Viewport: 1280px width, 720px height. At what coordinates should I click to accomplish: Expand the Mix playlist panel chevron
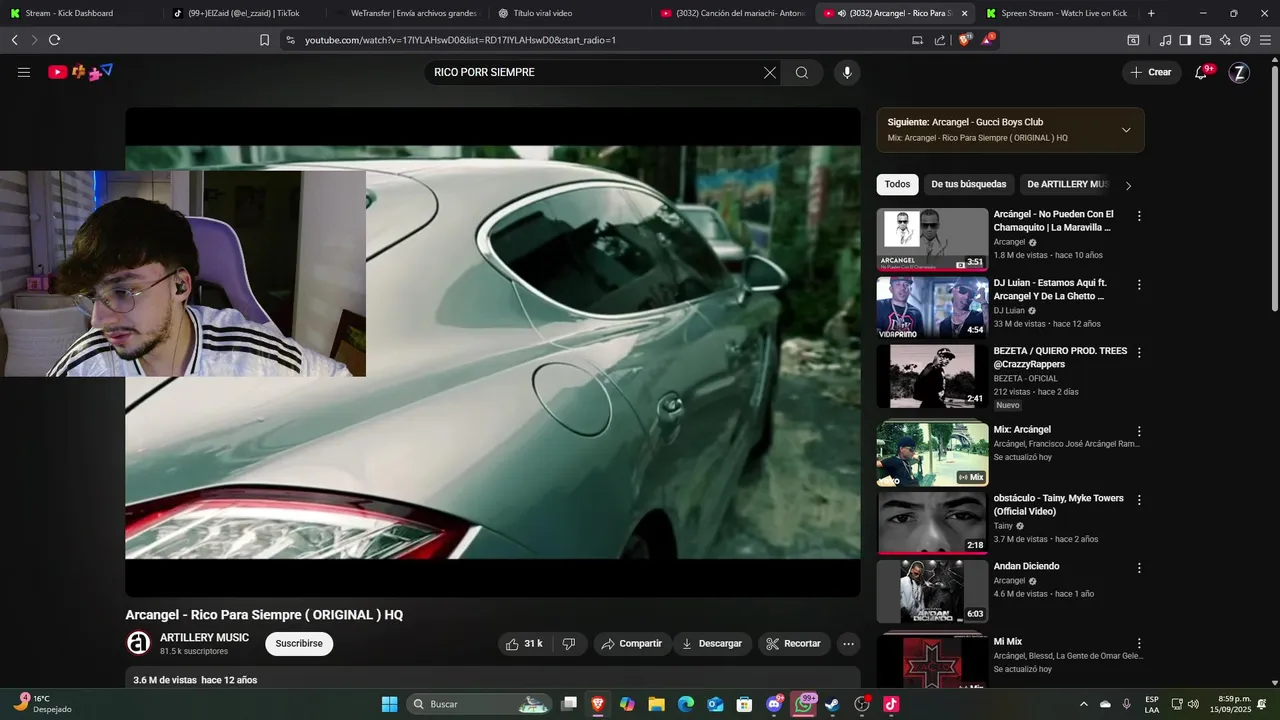pyautogui.click(x=1126, y=130)
